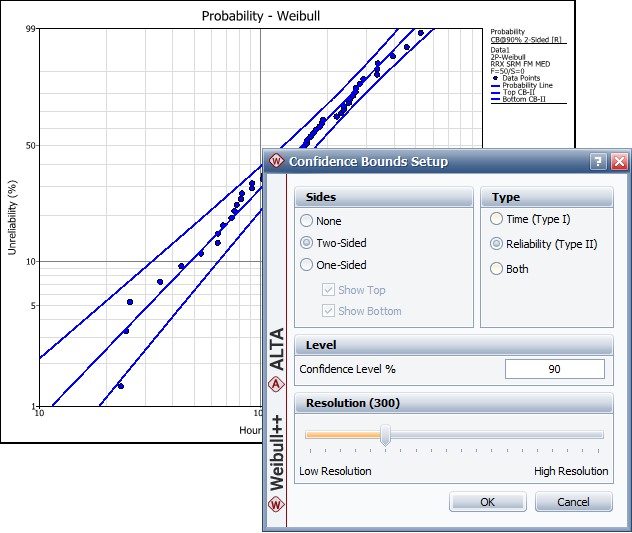This screenshot has width=632, height=533.
Task: Select the None sides option
Action: click(x=307, y=221)
